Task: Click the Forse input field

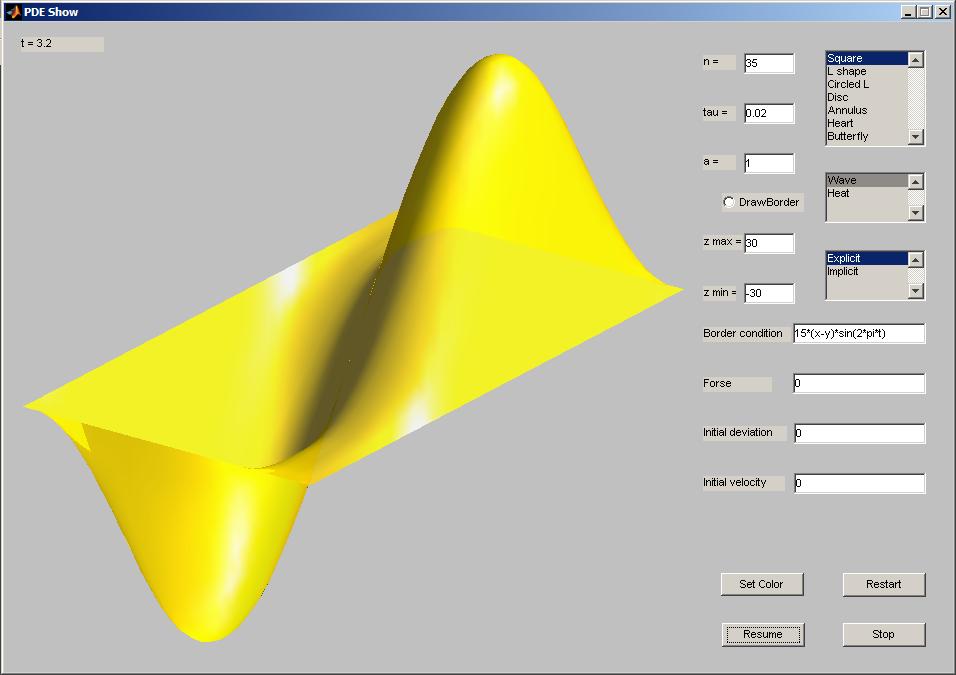Action: [859, 383]
